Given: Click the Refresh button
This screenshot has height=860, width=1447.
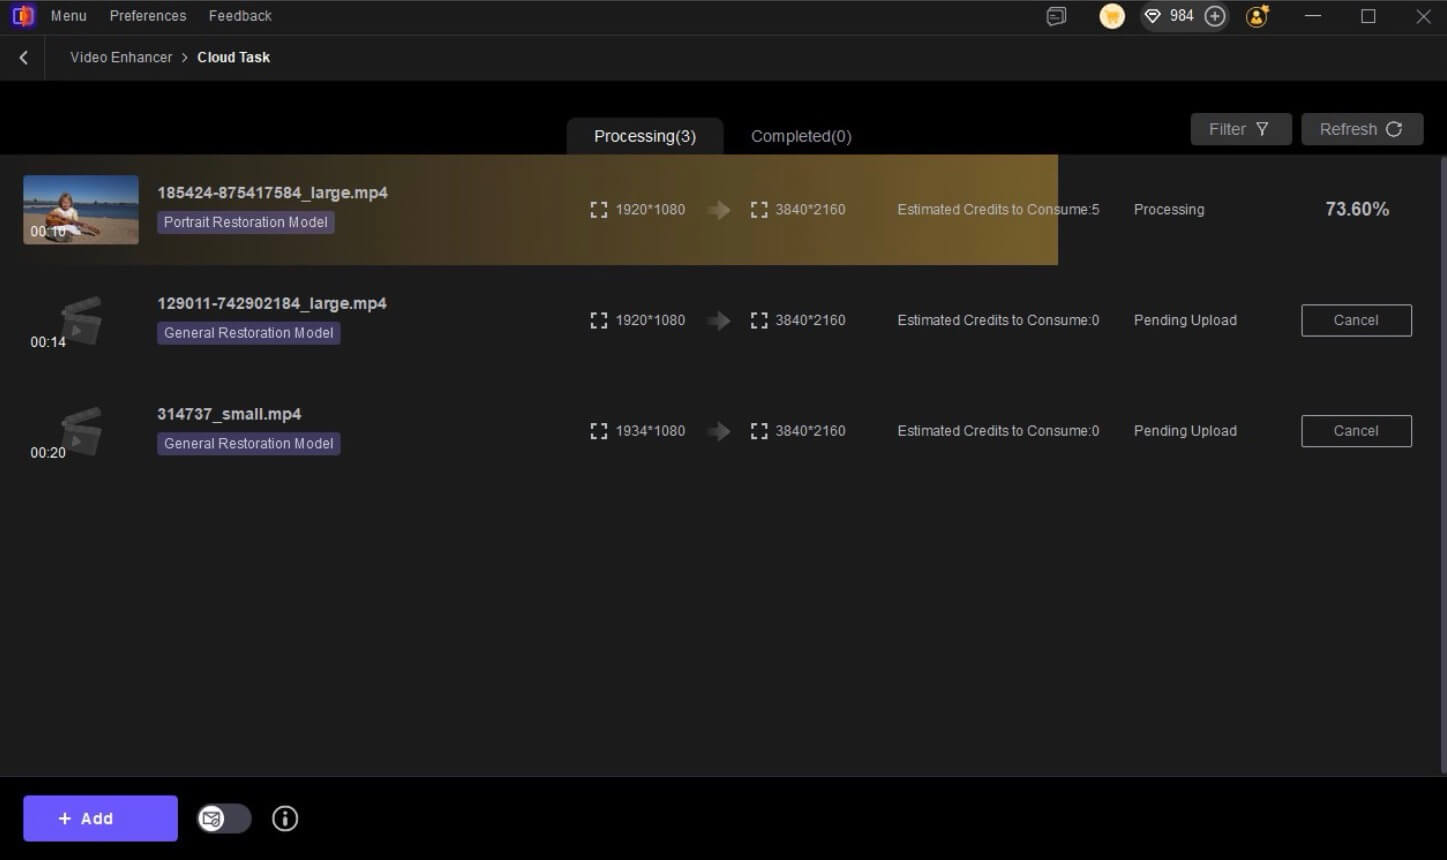Looking at the screenshot, I should click(x=1361, y=129).
